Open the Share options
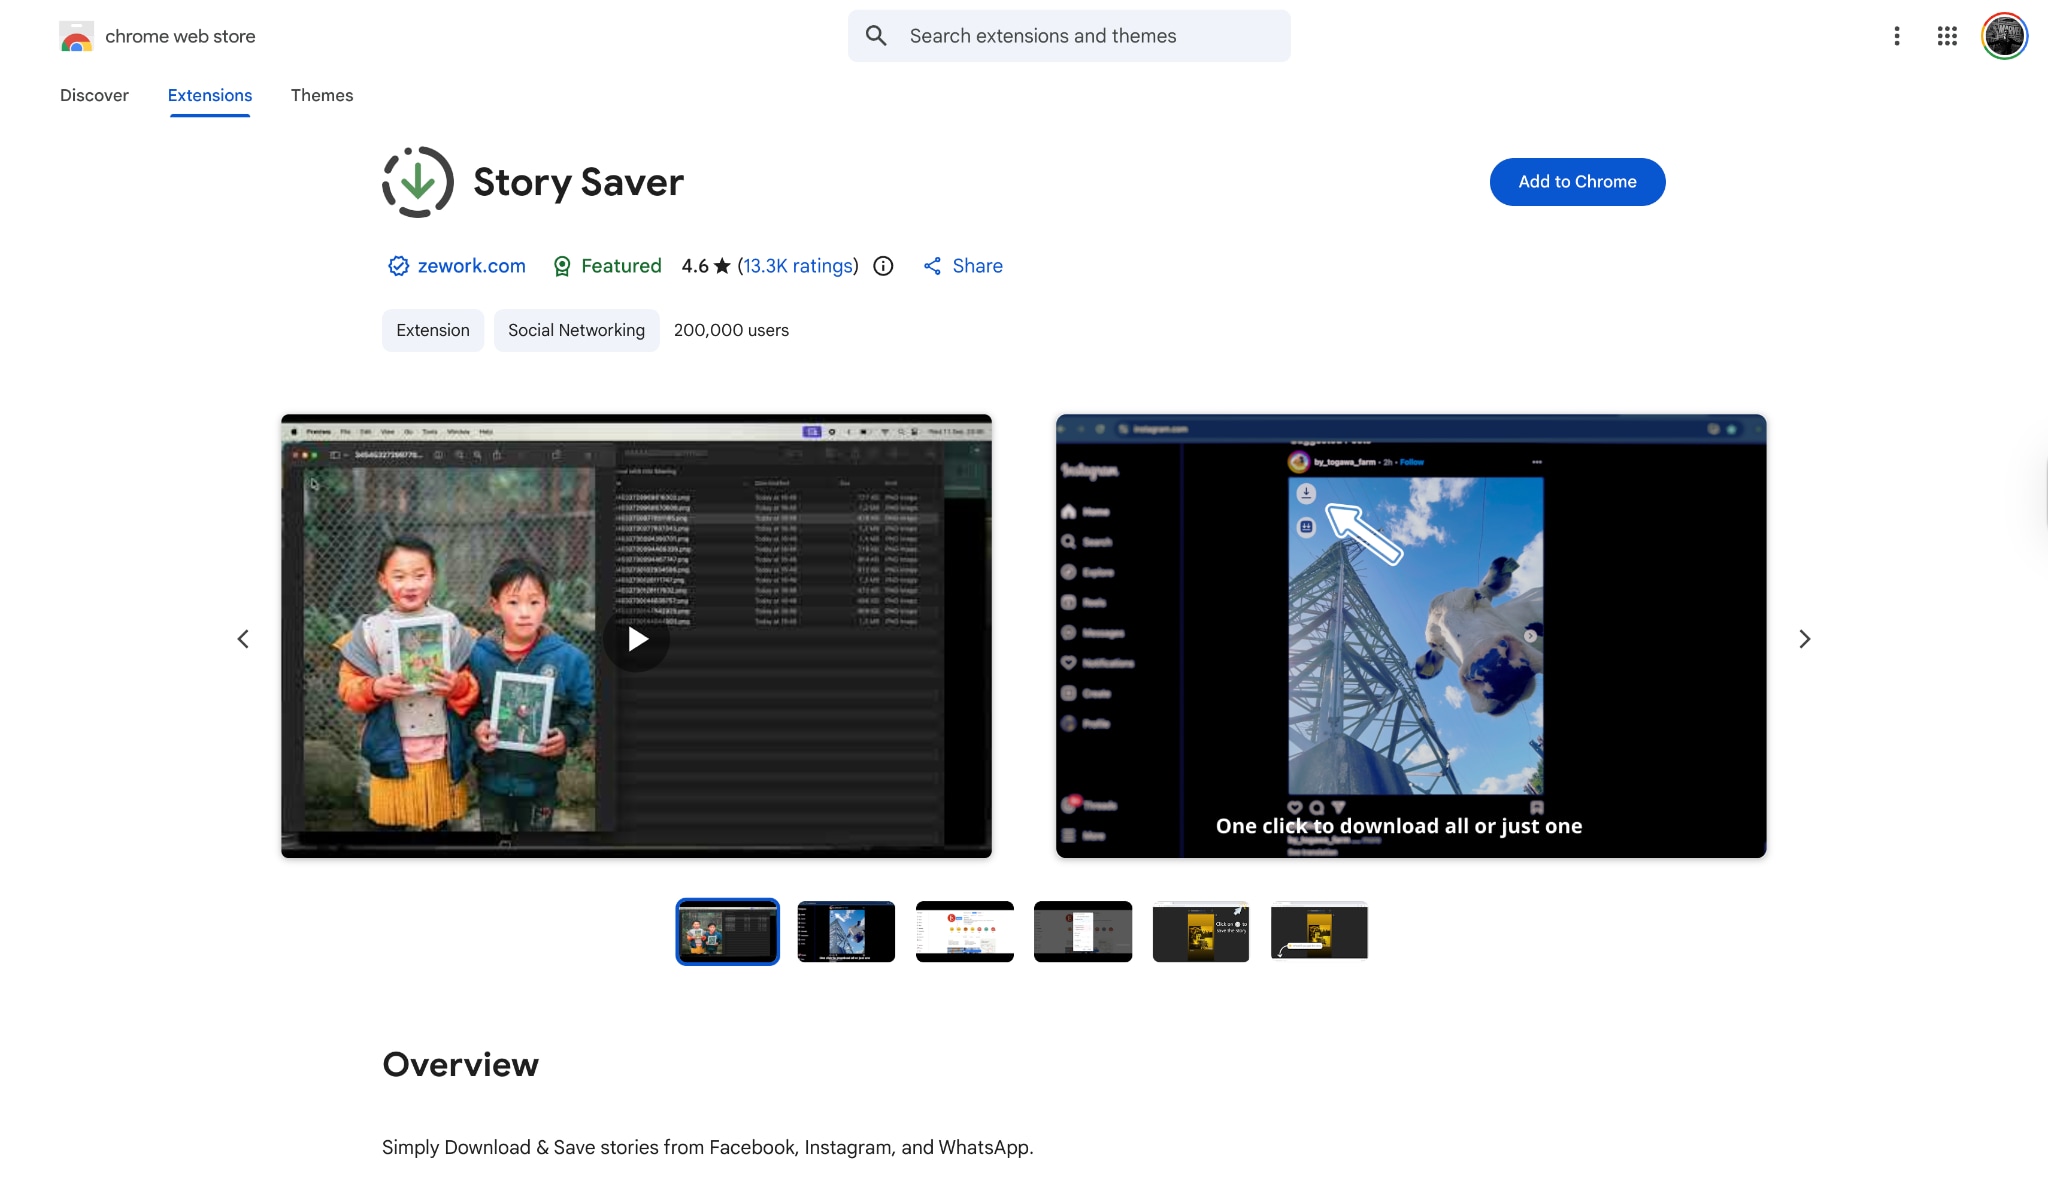2048x1177 pixels. coord(961,266)
